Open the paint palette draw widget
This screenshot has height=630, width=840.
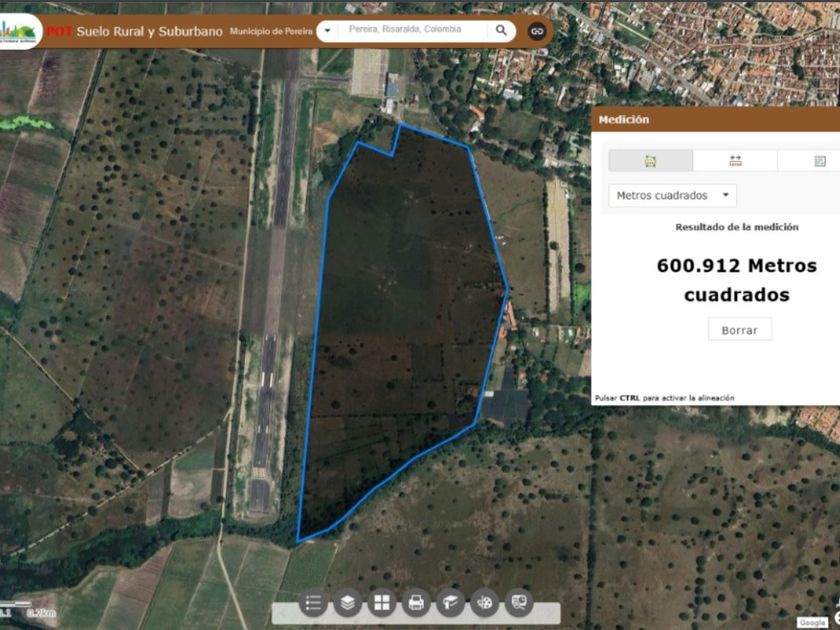[x=484, y=603]
